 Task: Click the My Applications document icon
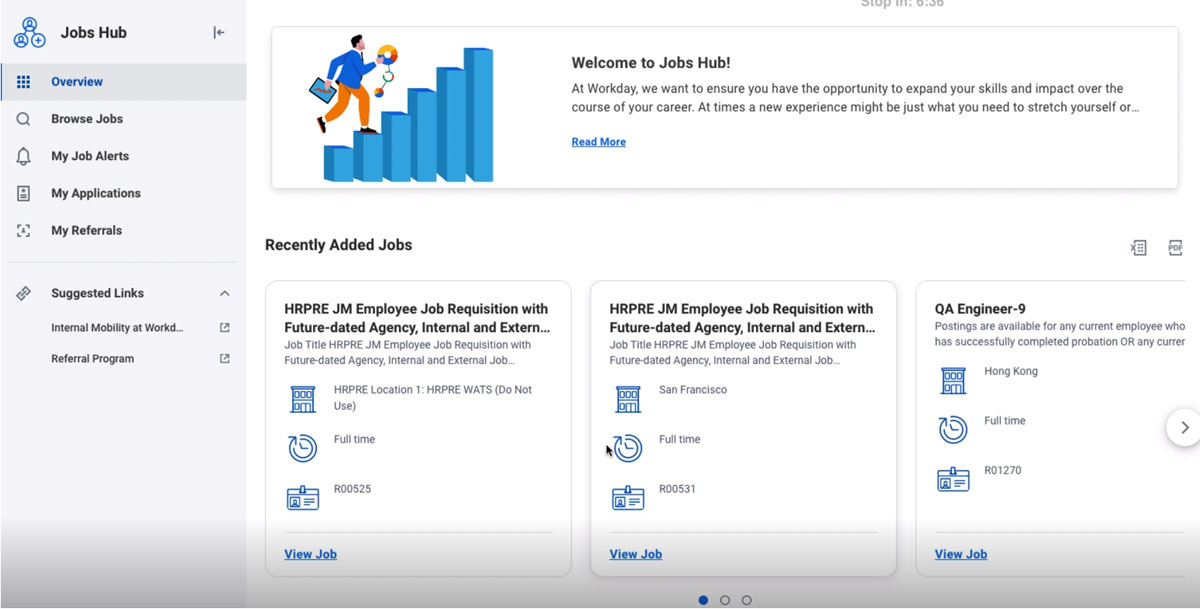tap(24, 193)
